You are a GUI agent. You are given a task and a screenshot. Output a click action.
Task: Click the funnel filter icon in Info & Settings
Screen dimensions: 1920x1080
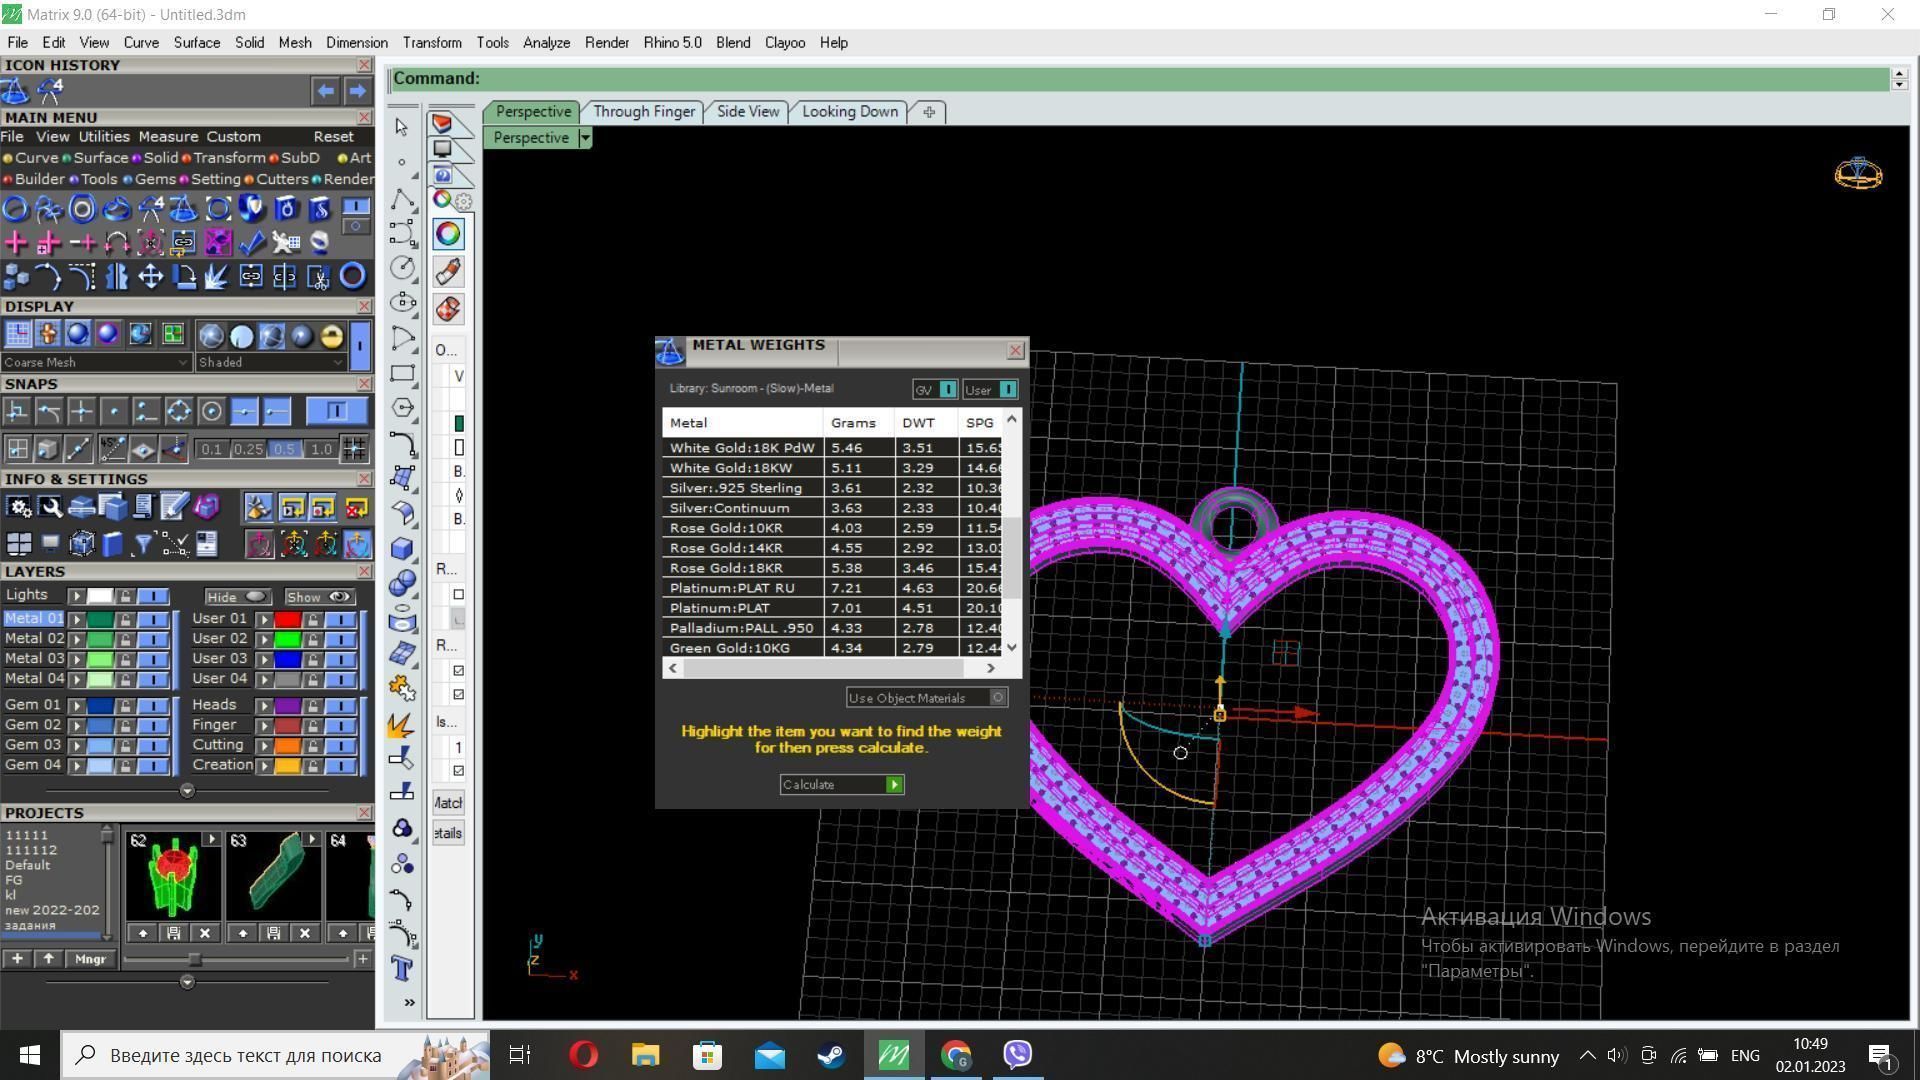tap(143, 544)
